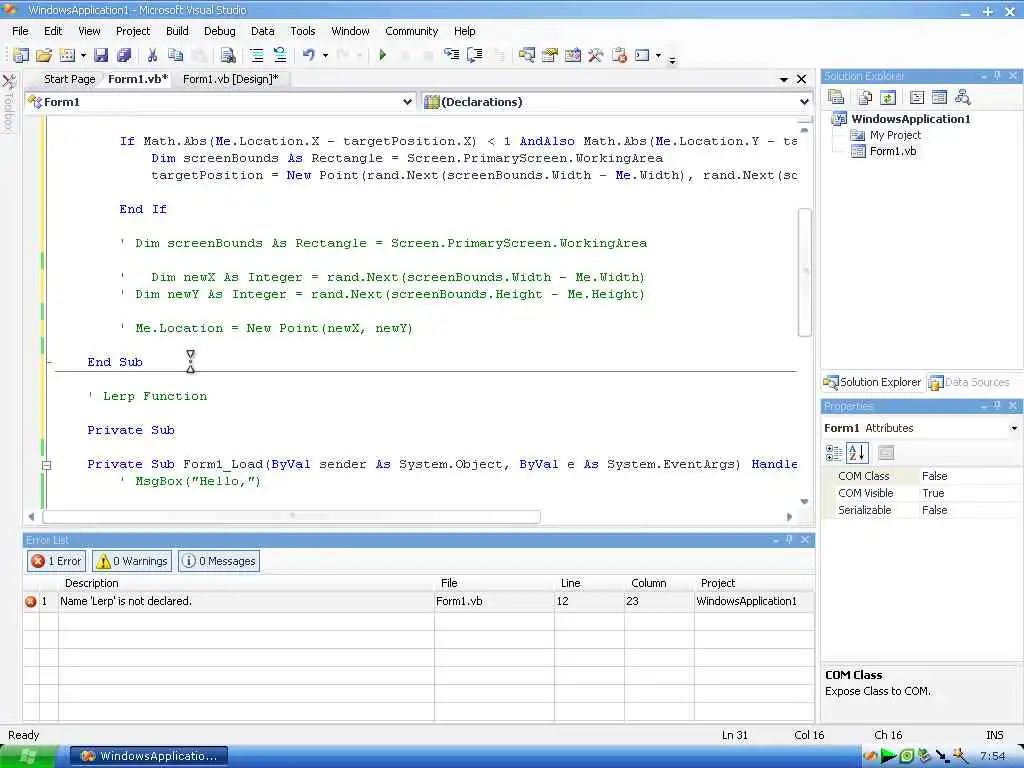Screen dimensions: 1024x768
Task: Open the auto-hidden Toolbox side tab
Action: [9, 102]
